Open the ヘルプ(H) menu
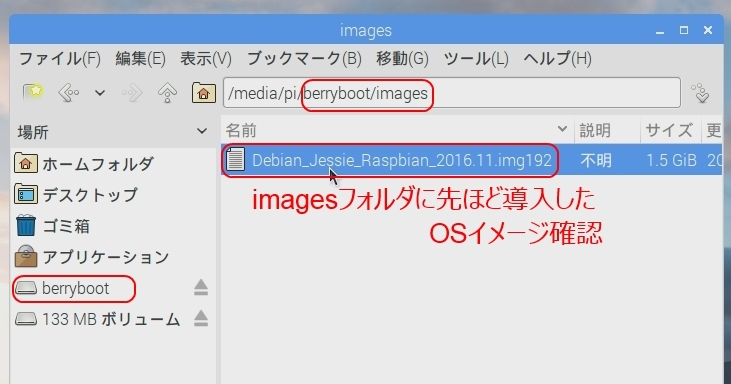Viewport: 731px width, 384px height. pos(557,59)
